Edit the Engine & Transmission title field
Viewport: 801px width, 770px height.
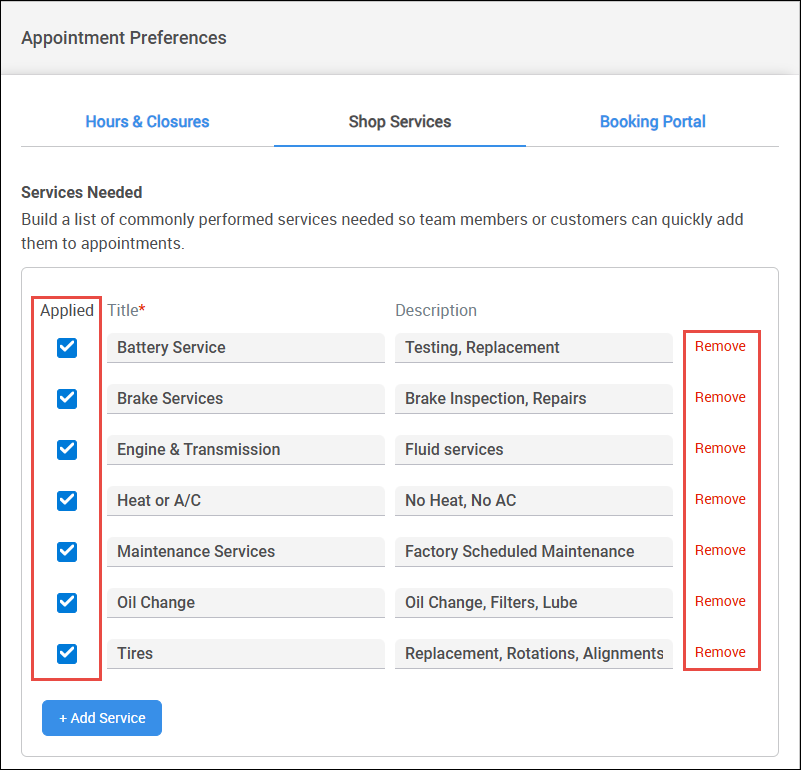click(246, 450)
